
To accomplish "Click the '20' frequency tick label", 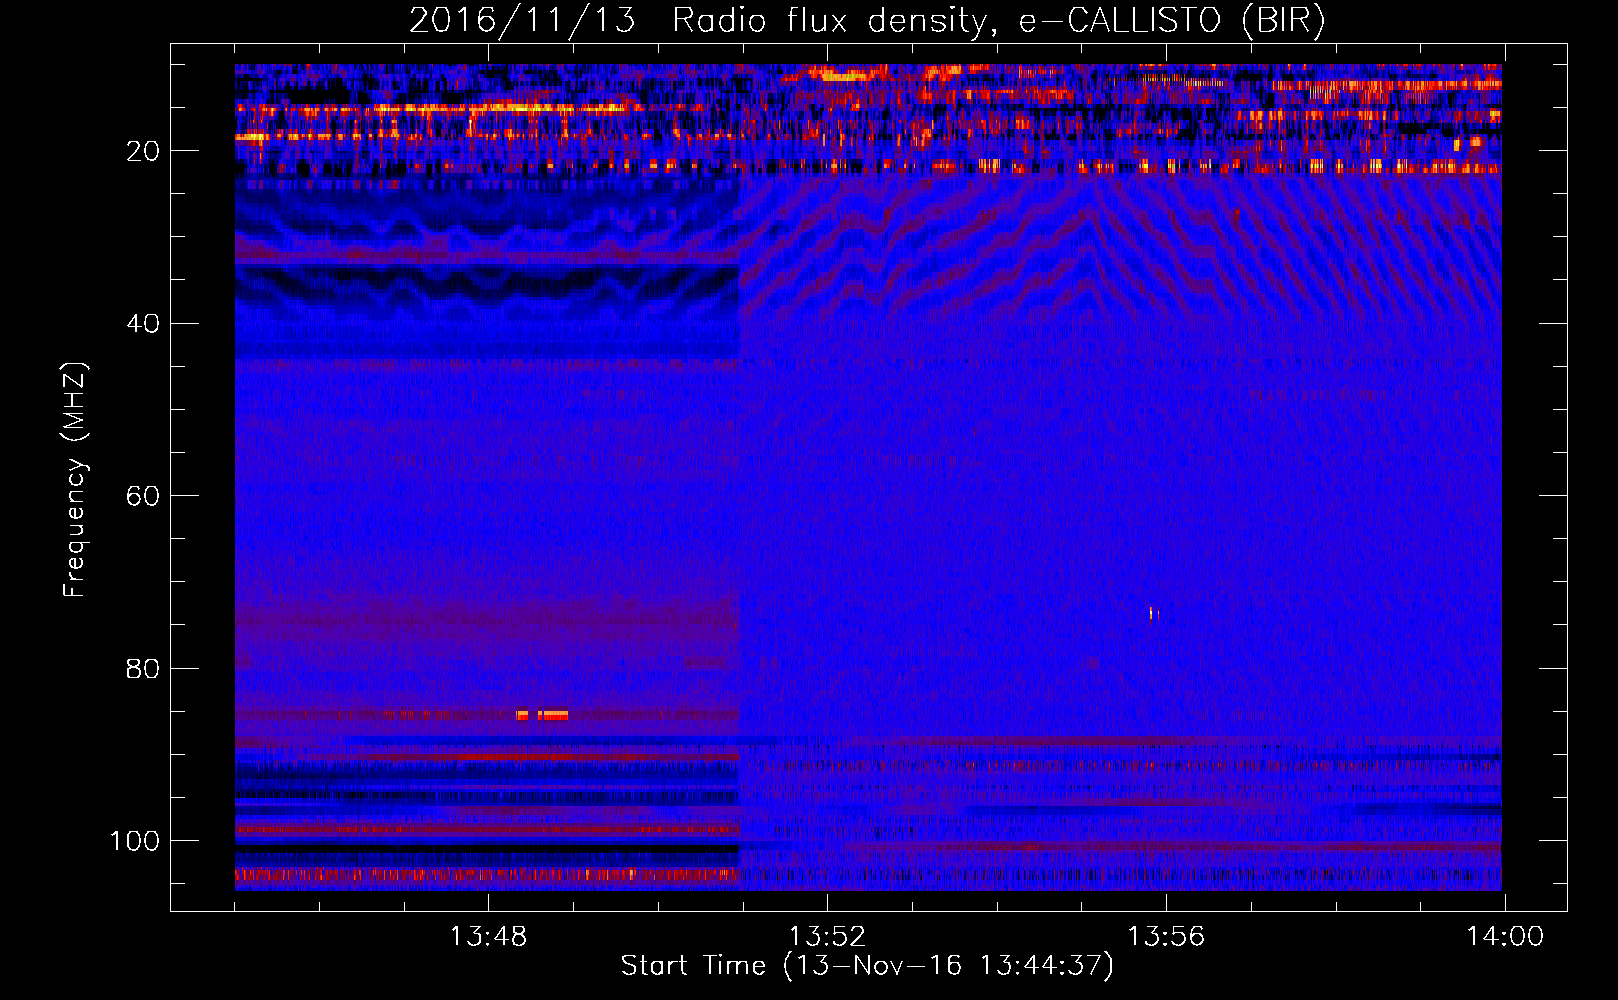I will 144,151.
